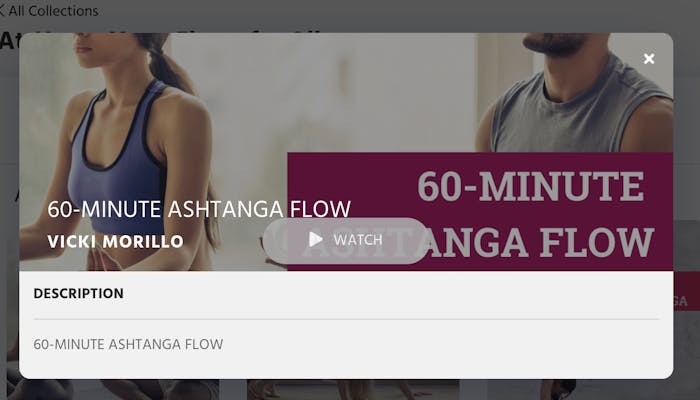Image resolution: width=700 pixels, height=400 pixels.
Task: Click the maroon banner's 60-MINUTE text
Action: pyautogui.click(x=530, y=186)
